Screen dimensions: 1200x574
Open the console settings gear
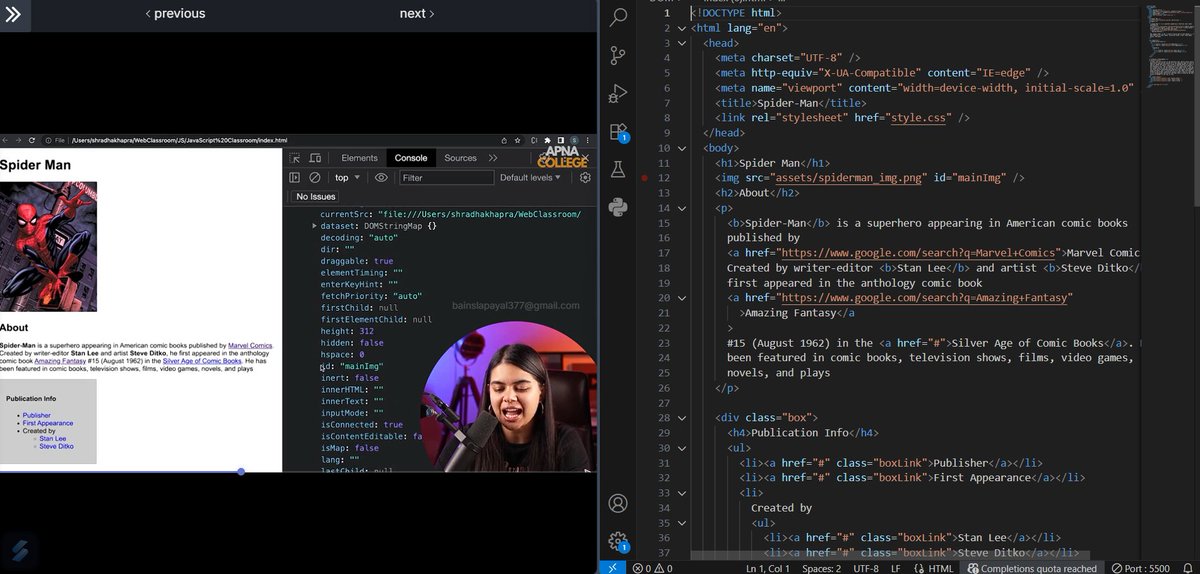(x=585, y=177)
